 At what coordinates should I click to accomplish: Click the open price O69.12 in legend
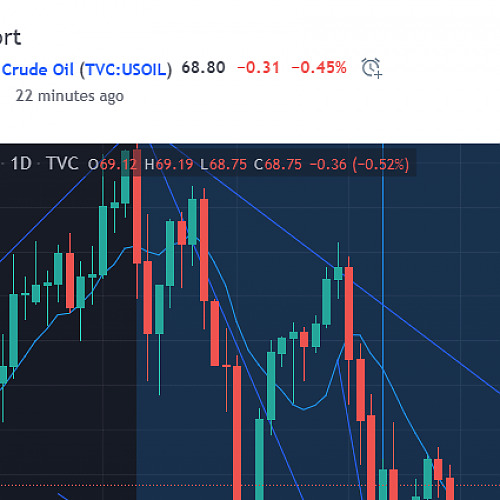(x=112, y=164)
